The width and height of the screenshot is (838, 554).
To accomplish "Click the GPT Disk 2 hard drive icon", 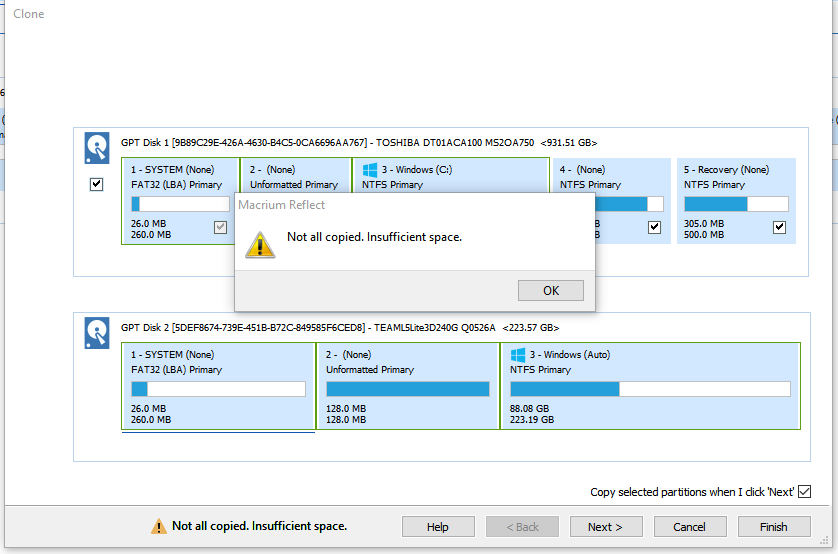I will (97, 333).
